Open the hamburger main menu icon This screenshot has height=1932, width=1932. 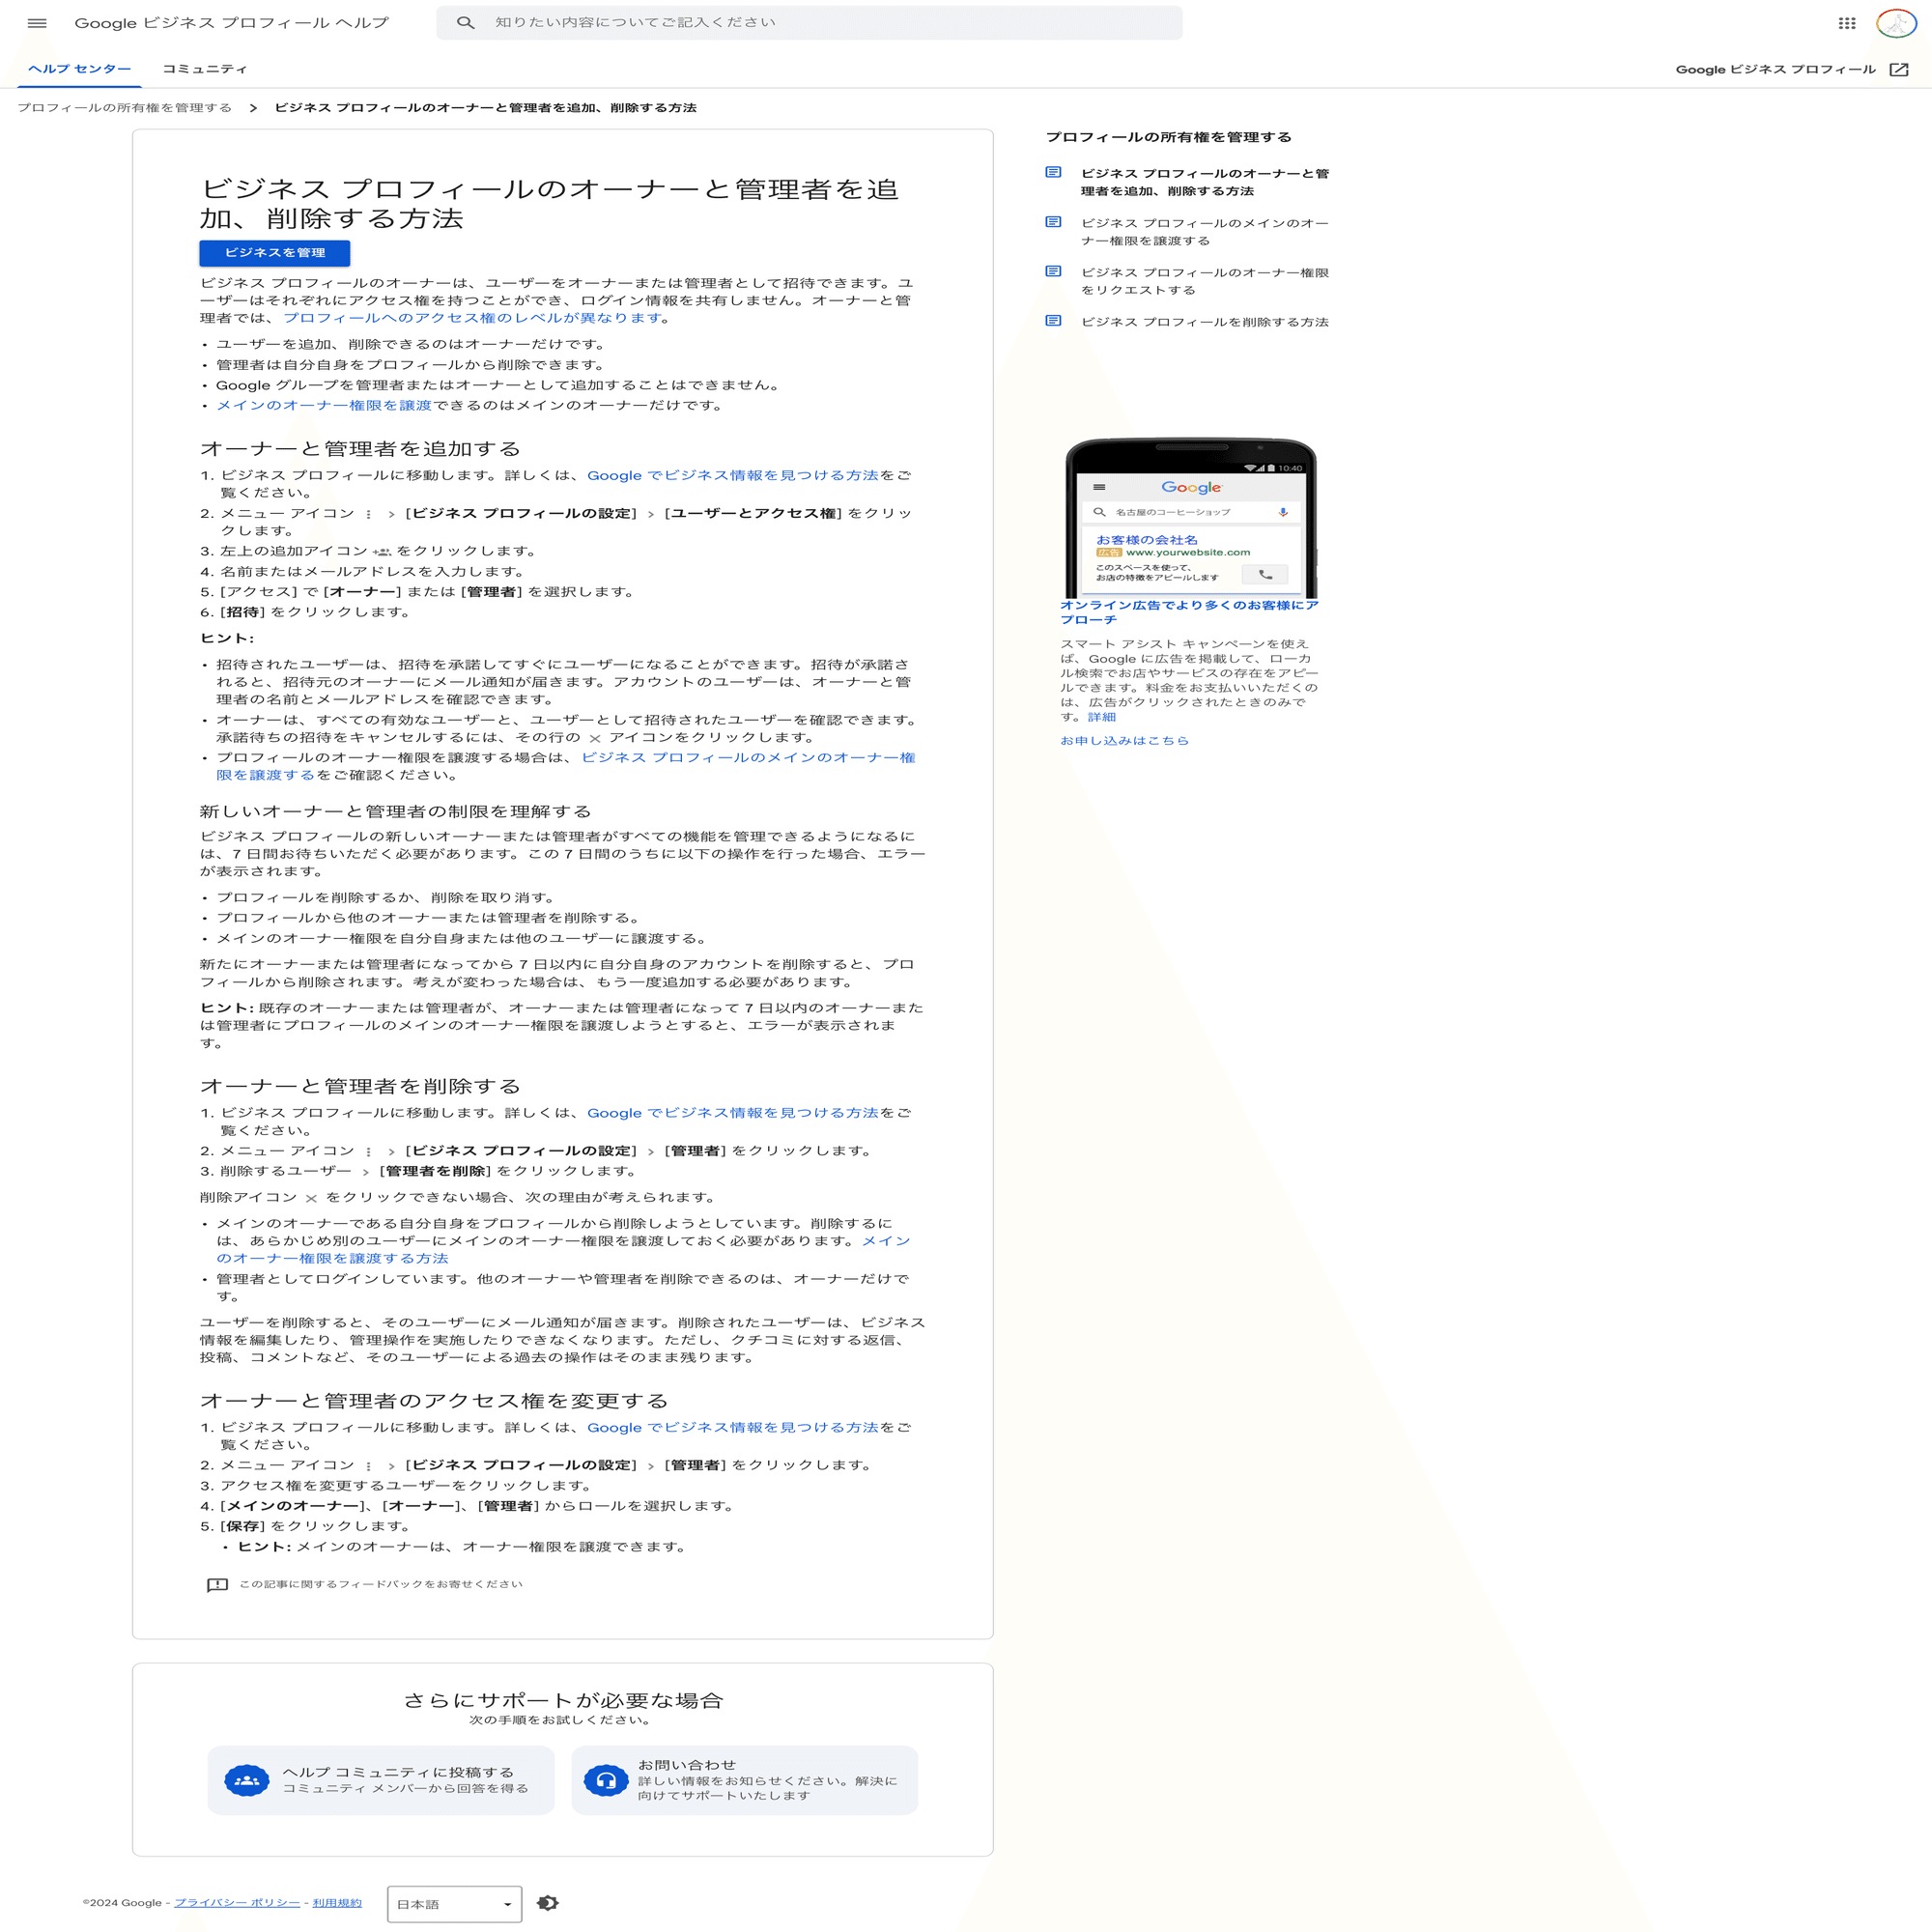tap(37, 23)
